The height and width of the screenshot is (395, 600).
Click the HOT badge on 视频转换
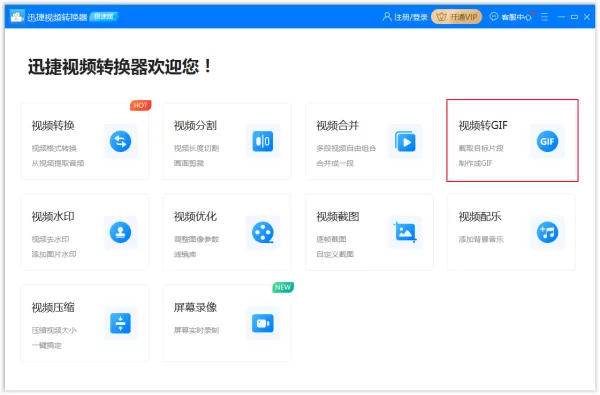140,105
